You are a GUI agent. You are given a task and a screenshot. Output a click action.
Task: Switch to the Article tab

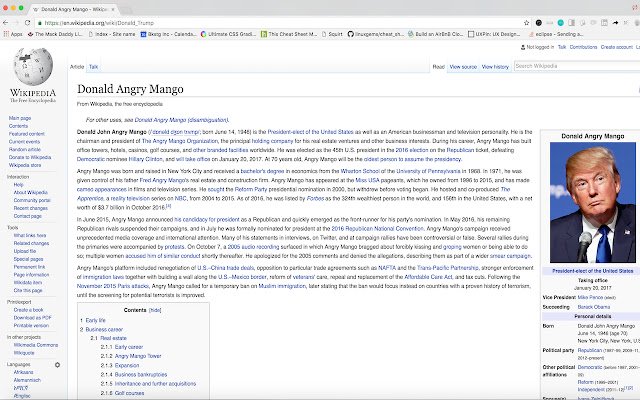[77, 67]
